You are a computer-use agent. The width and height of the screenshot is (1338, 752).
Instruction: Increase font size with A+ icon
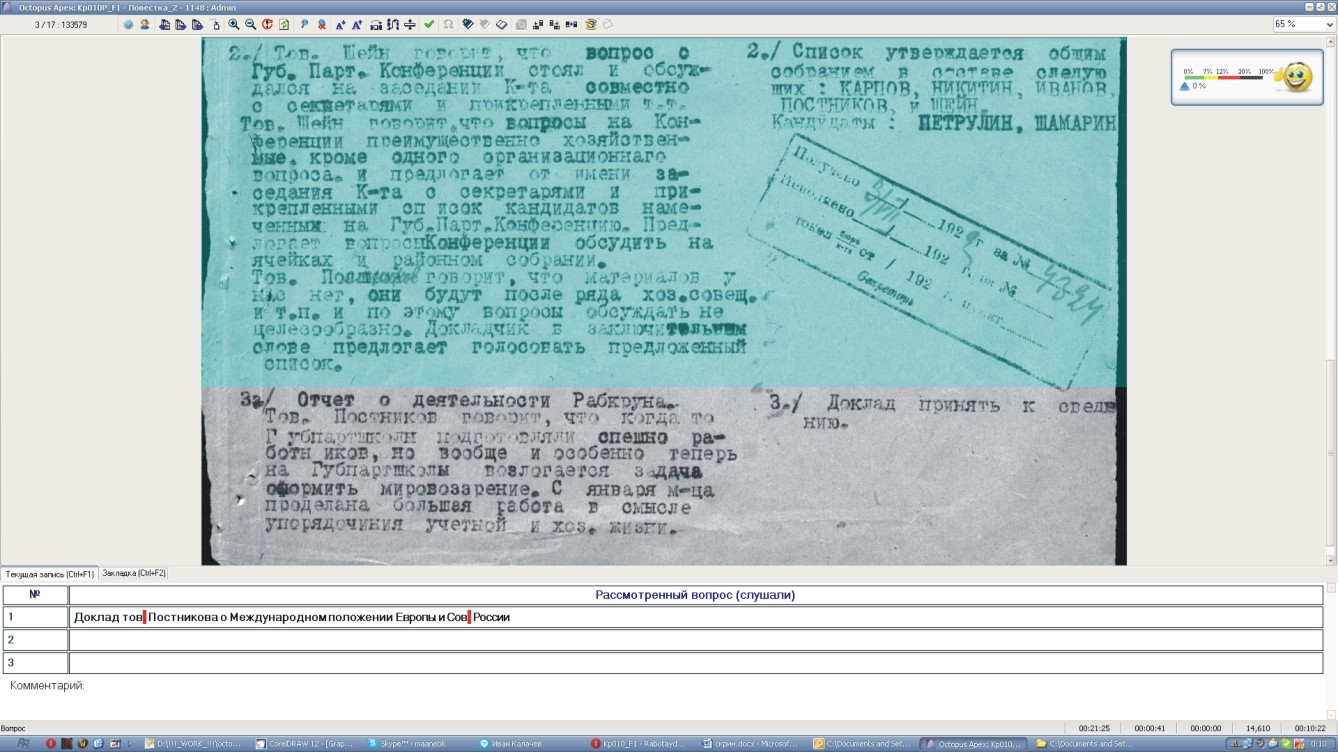(340, 24)
